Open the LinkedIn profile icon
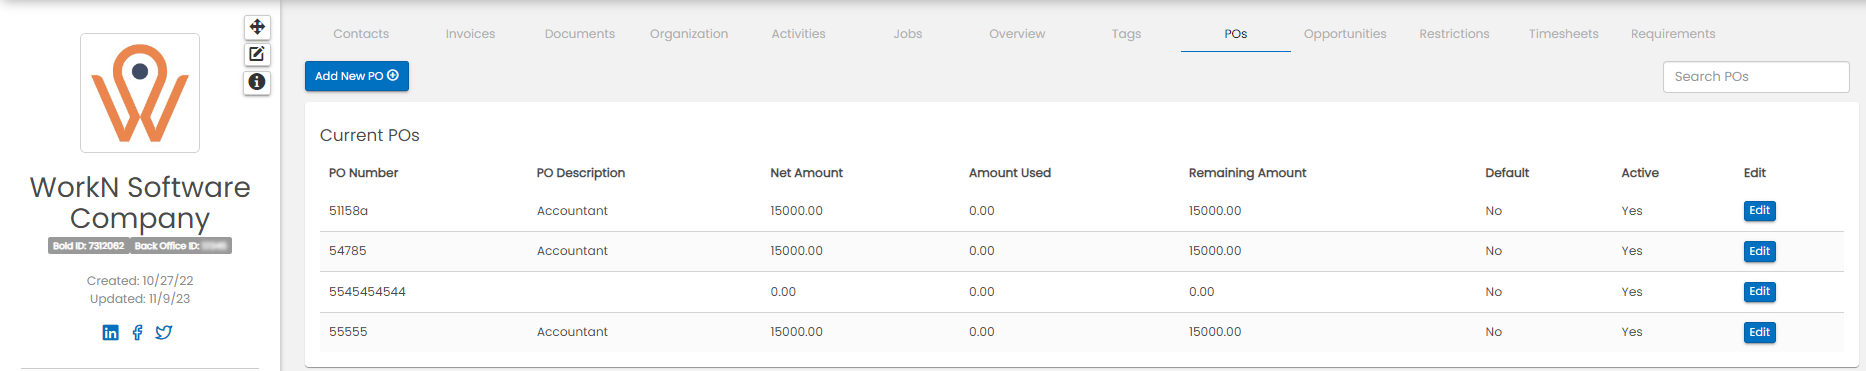This screenshot has width=1866, height=371. tap(111, 332)
